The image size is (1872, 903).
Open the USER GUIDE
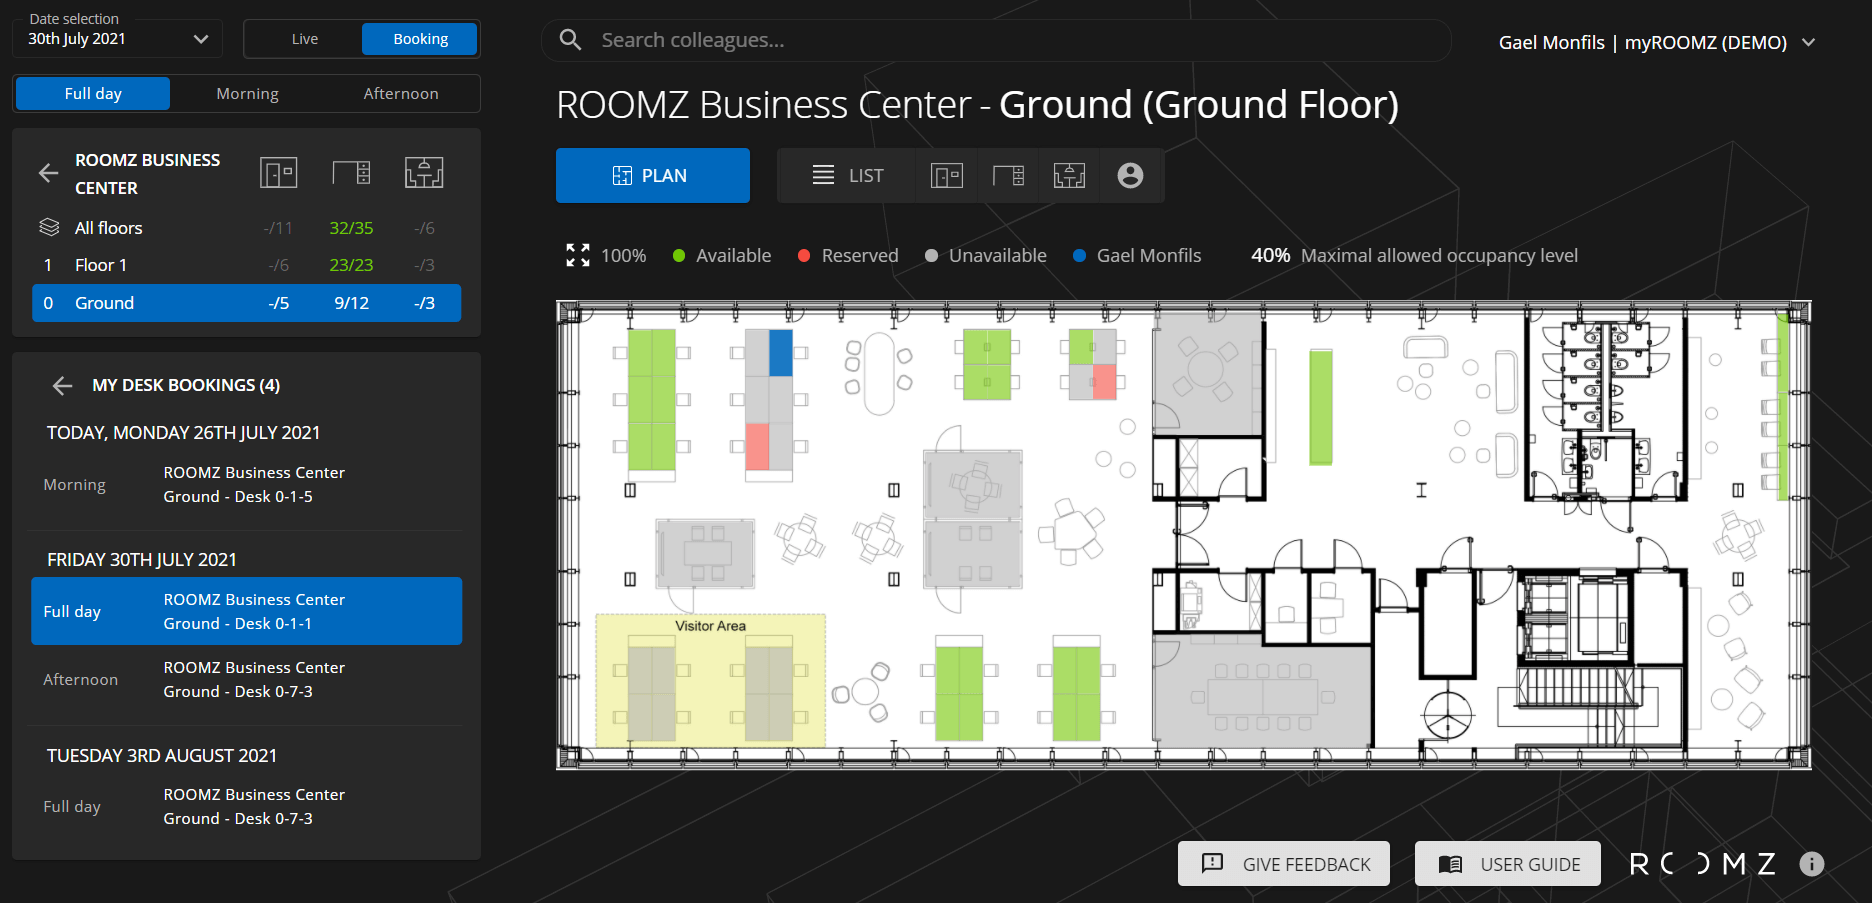coord(1507,863)
